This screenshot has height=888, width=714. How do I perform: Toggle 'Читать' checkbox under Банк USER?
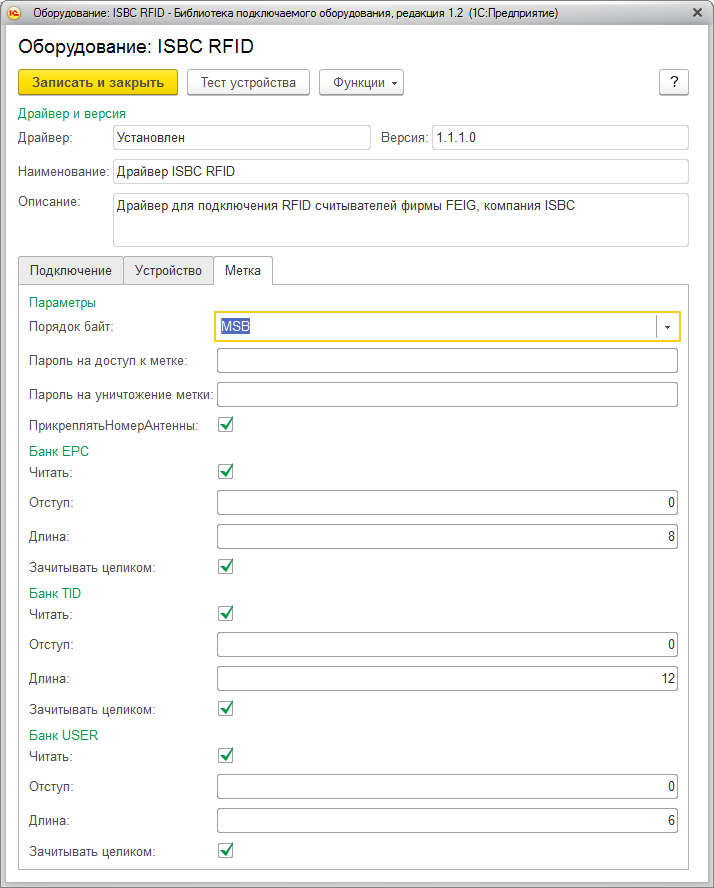226,756
